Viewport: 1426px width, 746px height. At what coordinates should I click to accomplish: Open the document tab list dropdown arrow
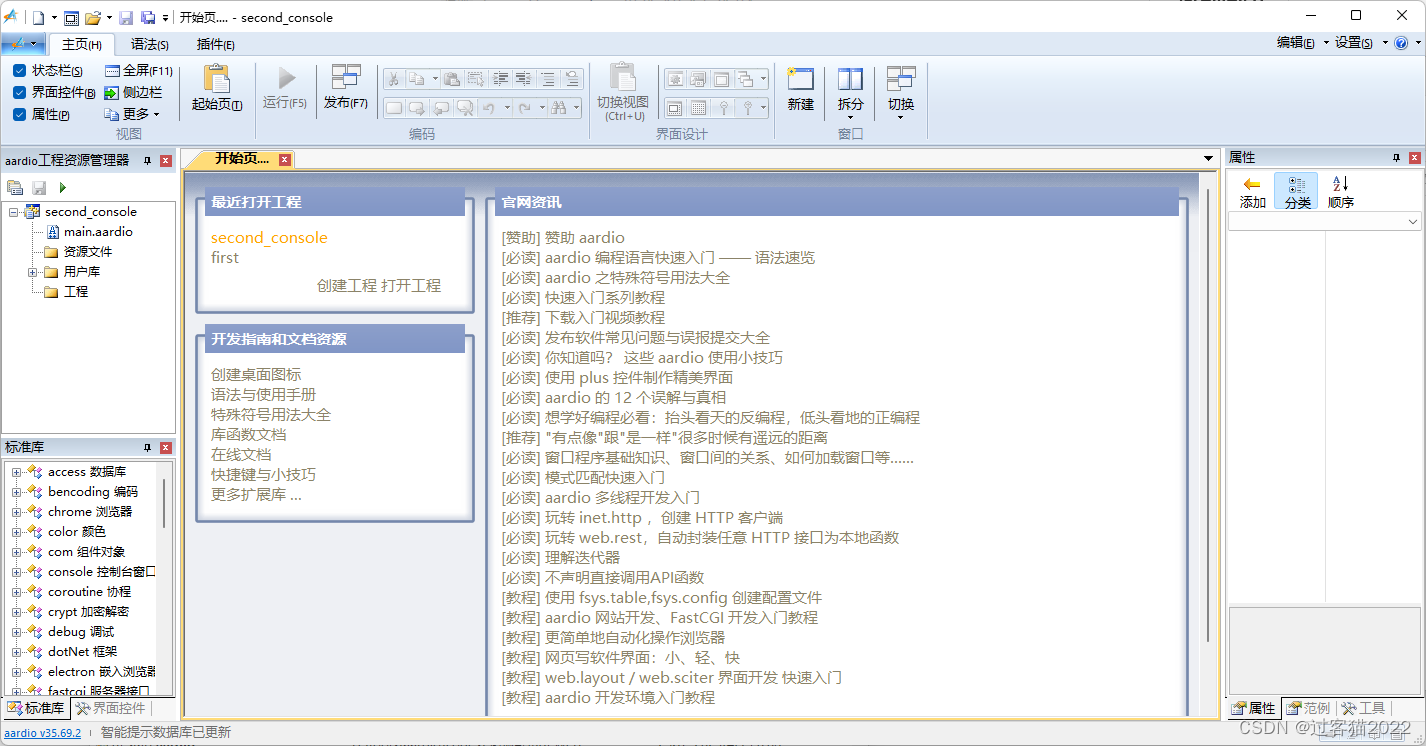(x=1209, y=159)
